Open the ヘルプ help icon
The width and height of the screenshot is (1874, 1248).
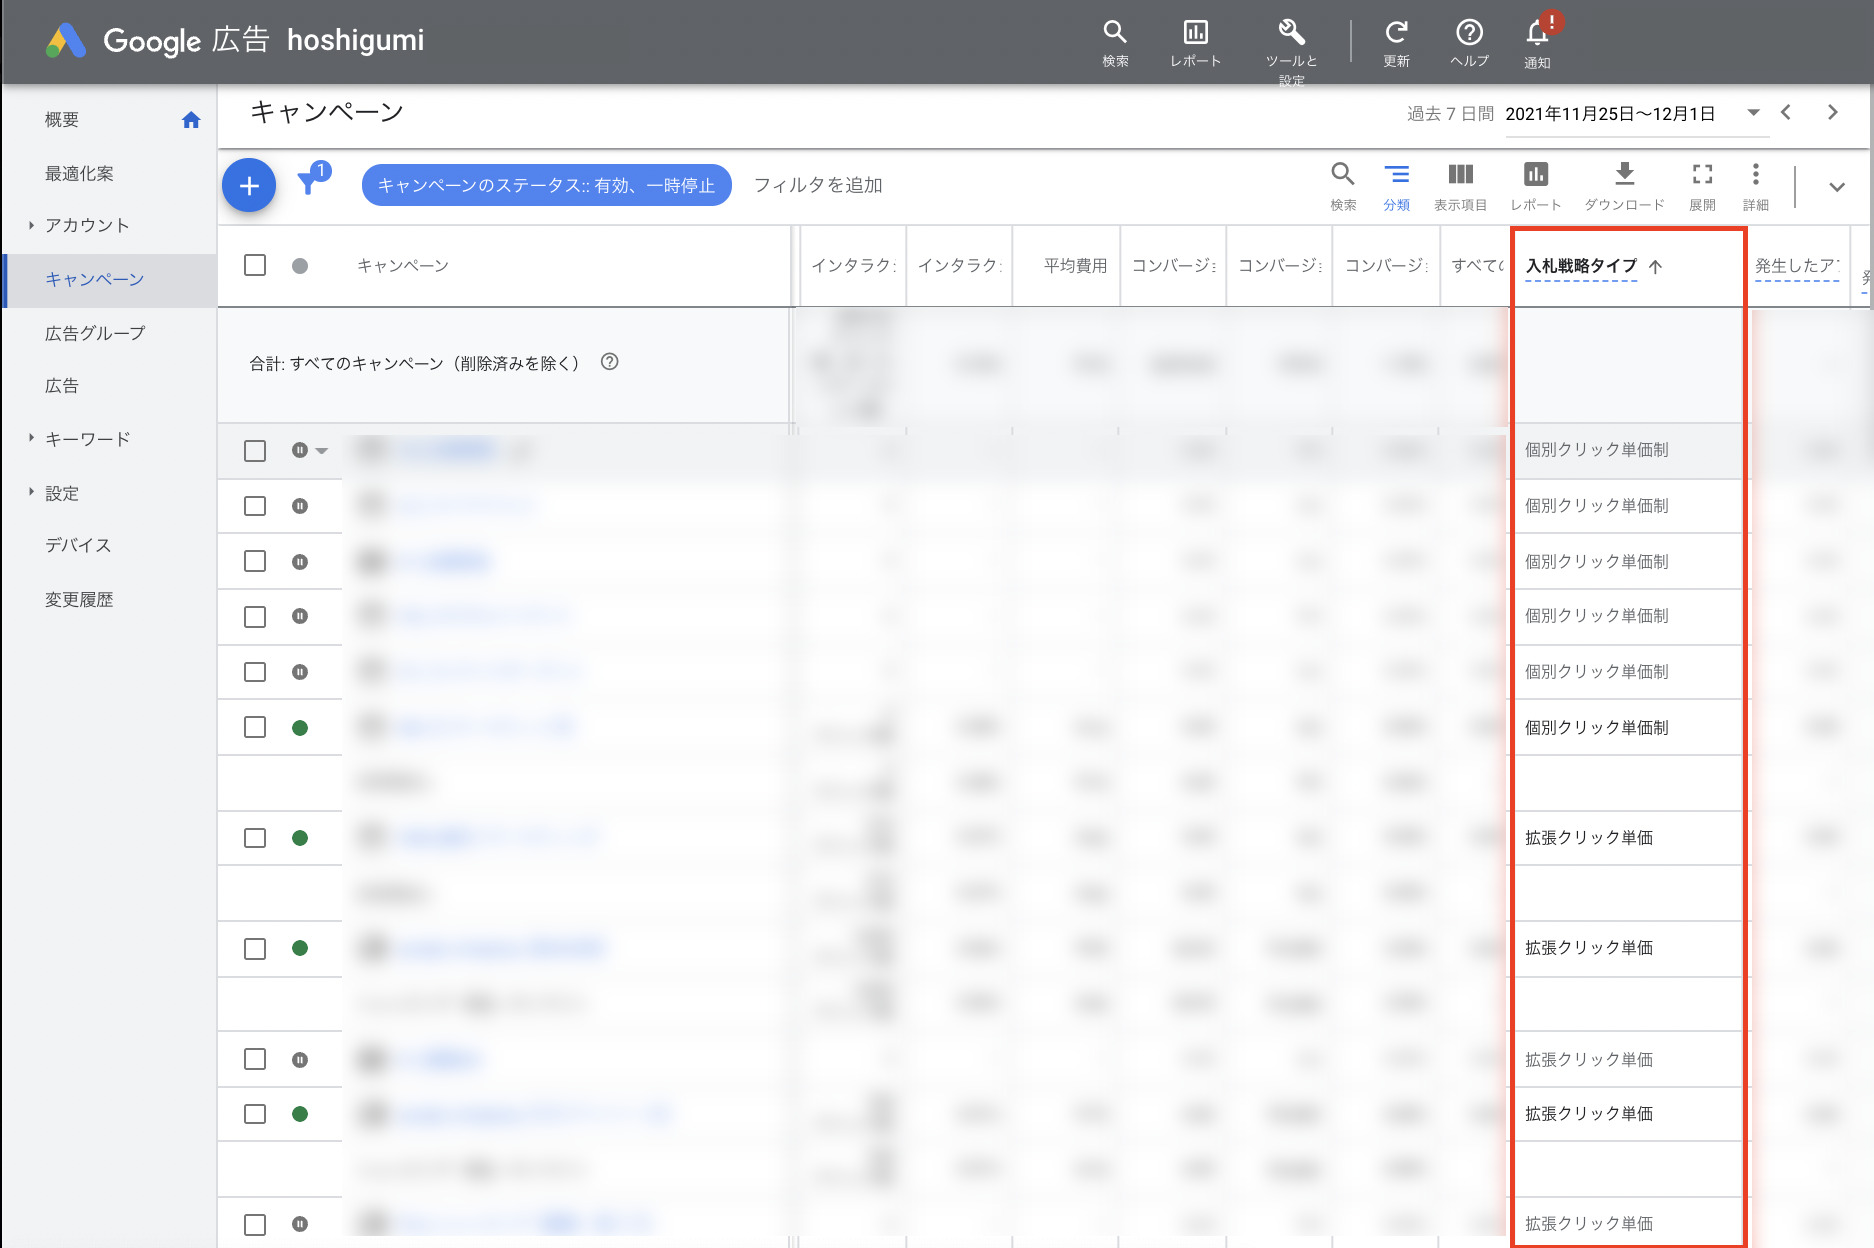click(x=1469, y=35)
